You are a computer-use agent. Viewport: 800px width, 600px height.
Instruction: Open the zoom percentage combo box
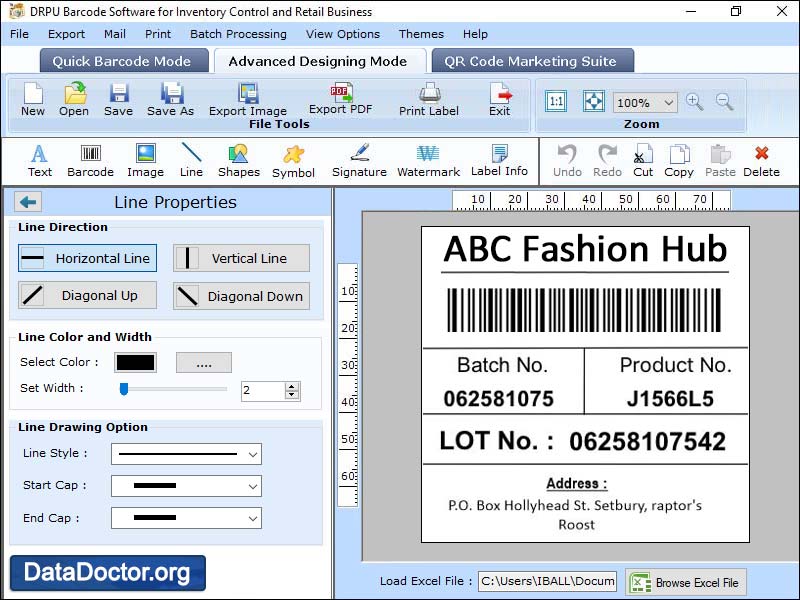tap(666, 102)
